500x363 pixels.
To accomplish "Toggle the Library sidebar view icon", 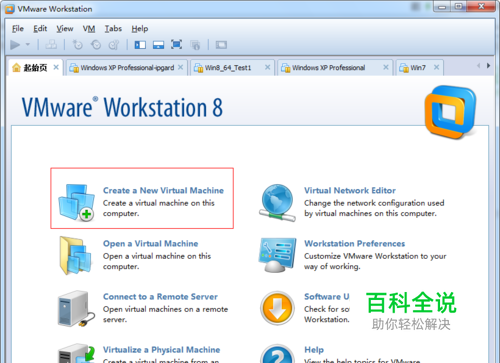I will click(140, 44).
